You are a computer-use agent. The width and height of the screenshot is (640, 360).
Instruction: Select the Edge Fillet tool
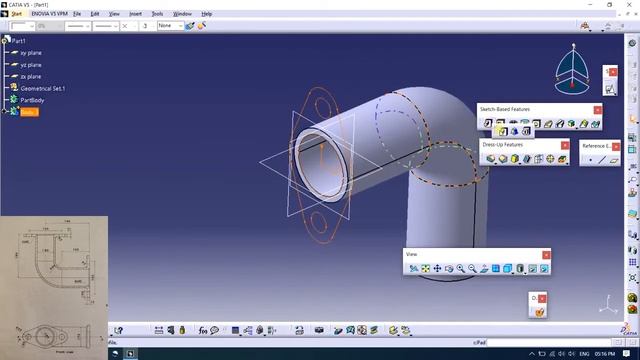point(491,159)
